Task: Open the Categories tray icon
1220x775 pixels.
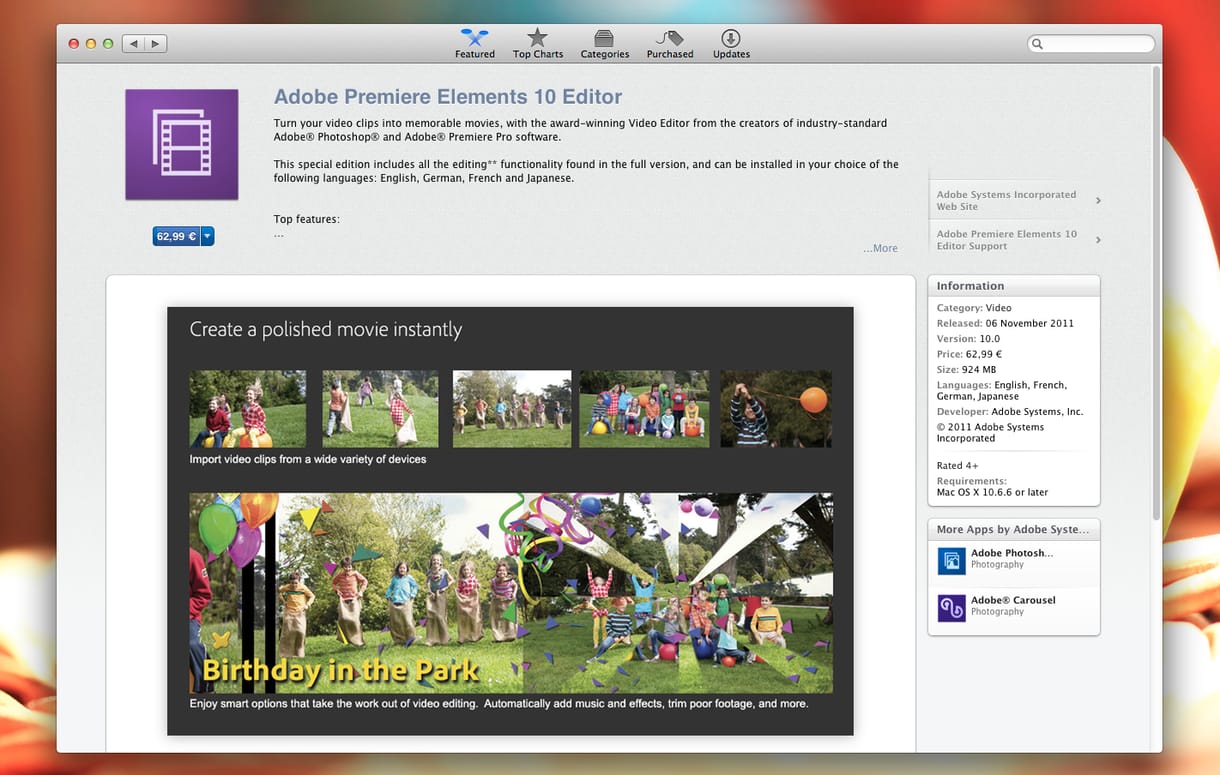Action: [x=604, y=38]
